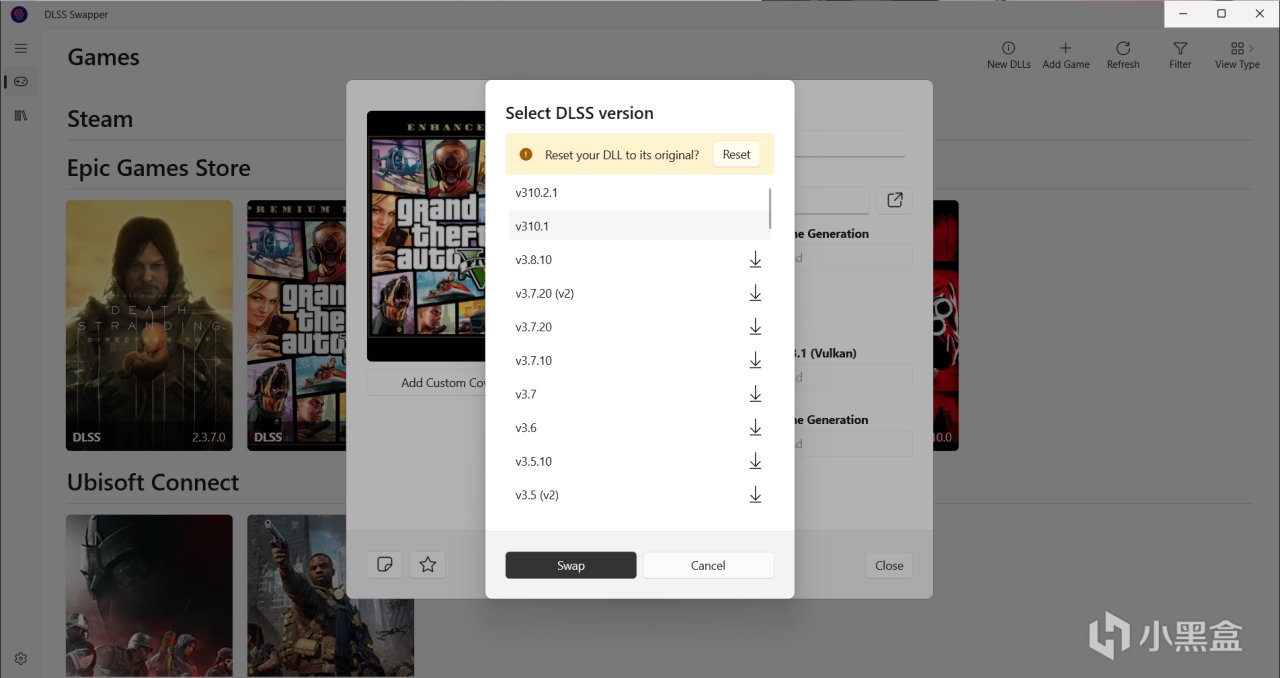
Task: Cancel the DLSS version selection
Action: tap(708, 565)
